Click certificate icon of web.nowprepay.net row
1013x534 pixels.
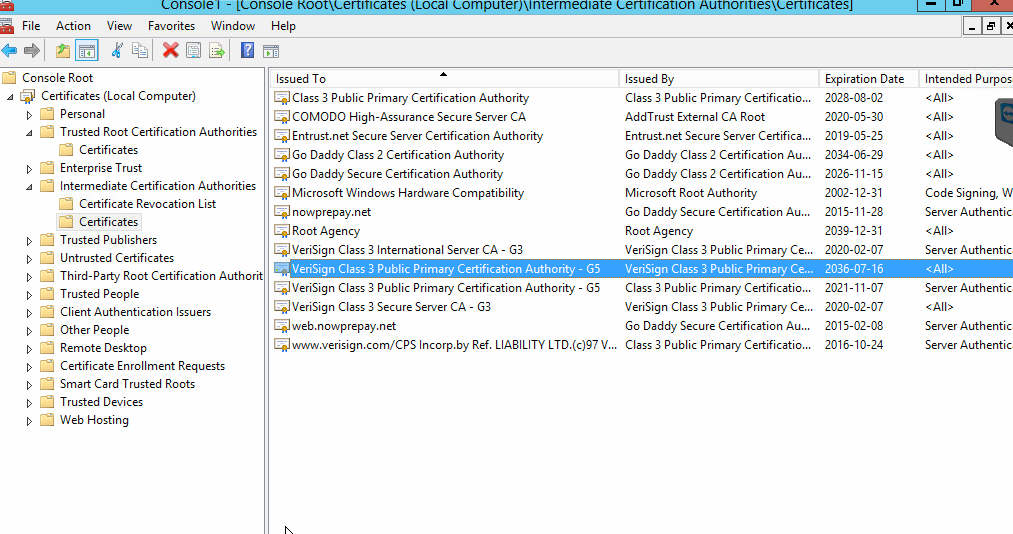pos(282,325)
